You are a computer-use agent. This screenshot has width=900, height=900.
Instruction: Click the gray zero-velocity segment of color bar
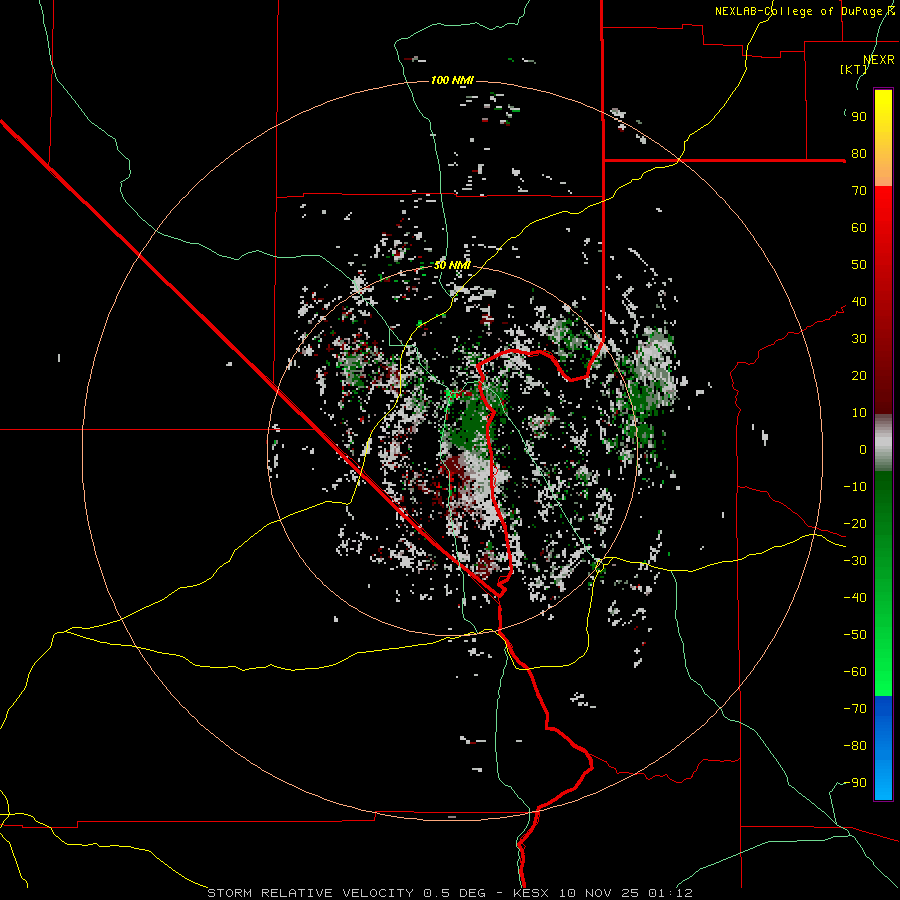coord(883,443)
